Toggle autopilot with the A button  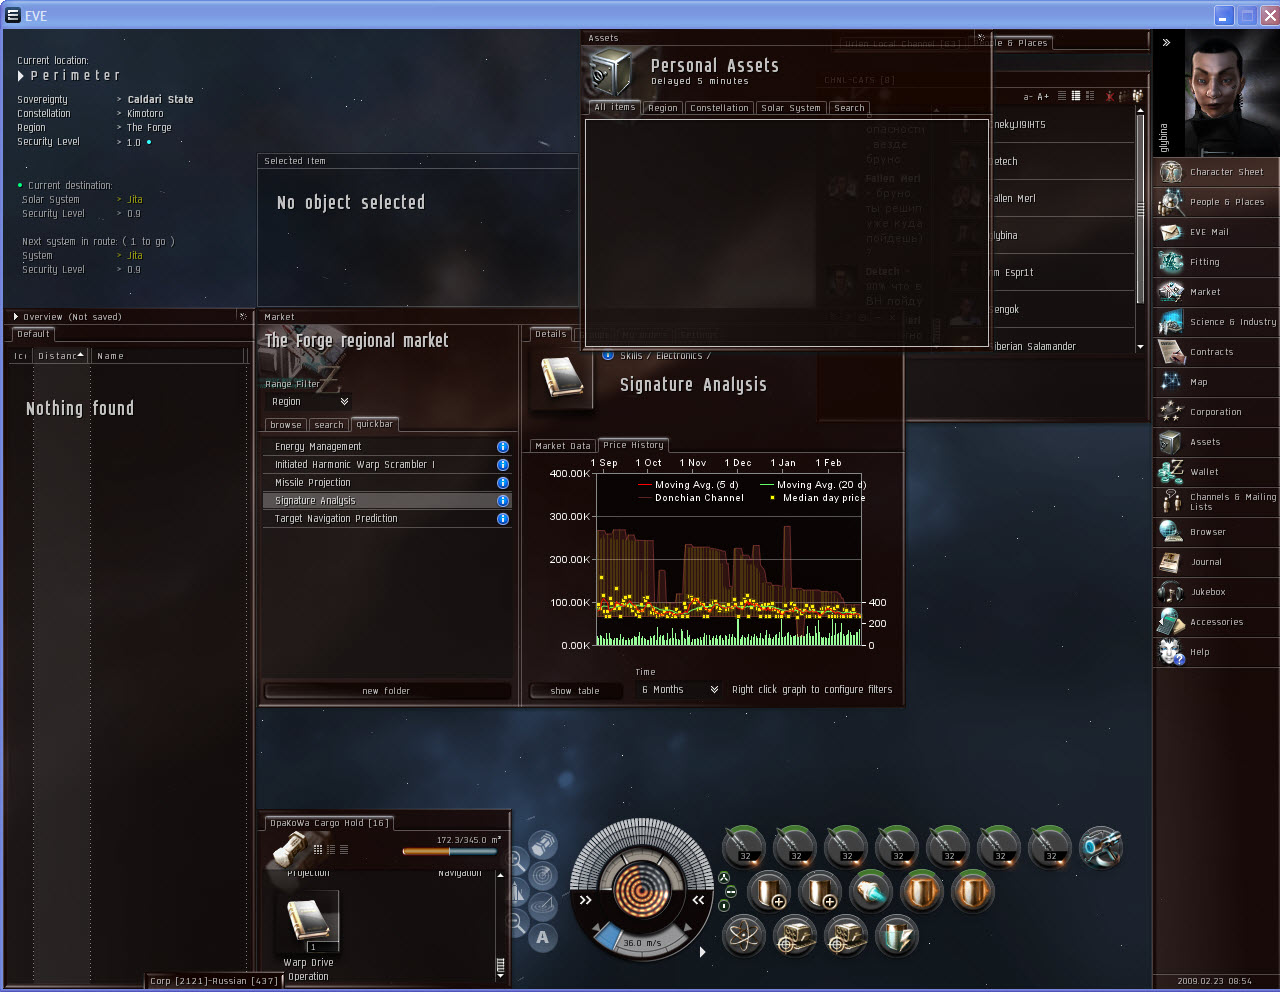pos(542,938)
